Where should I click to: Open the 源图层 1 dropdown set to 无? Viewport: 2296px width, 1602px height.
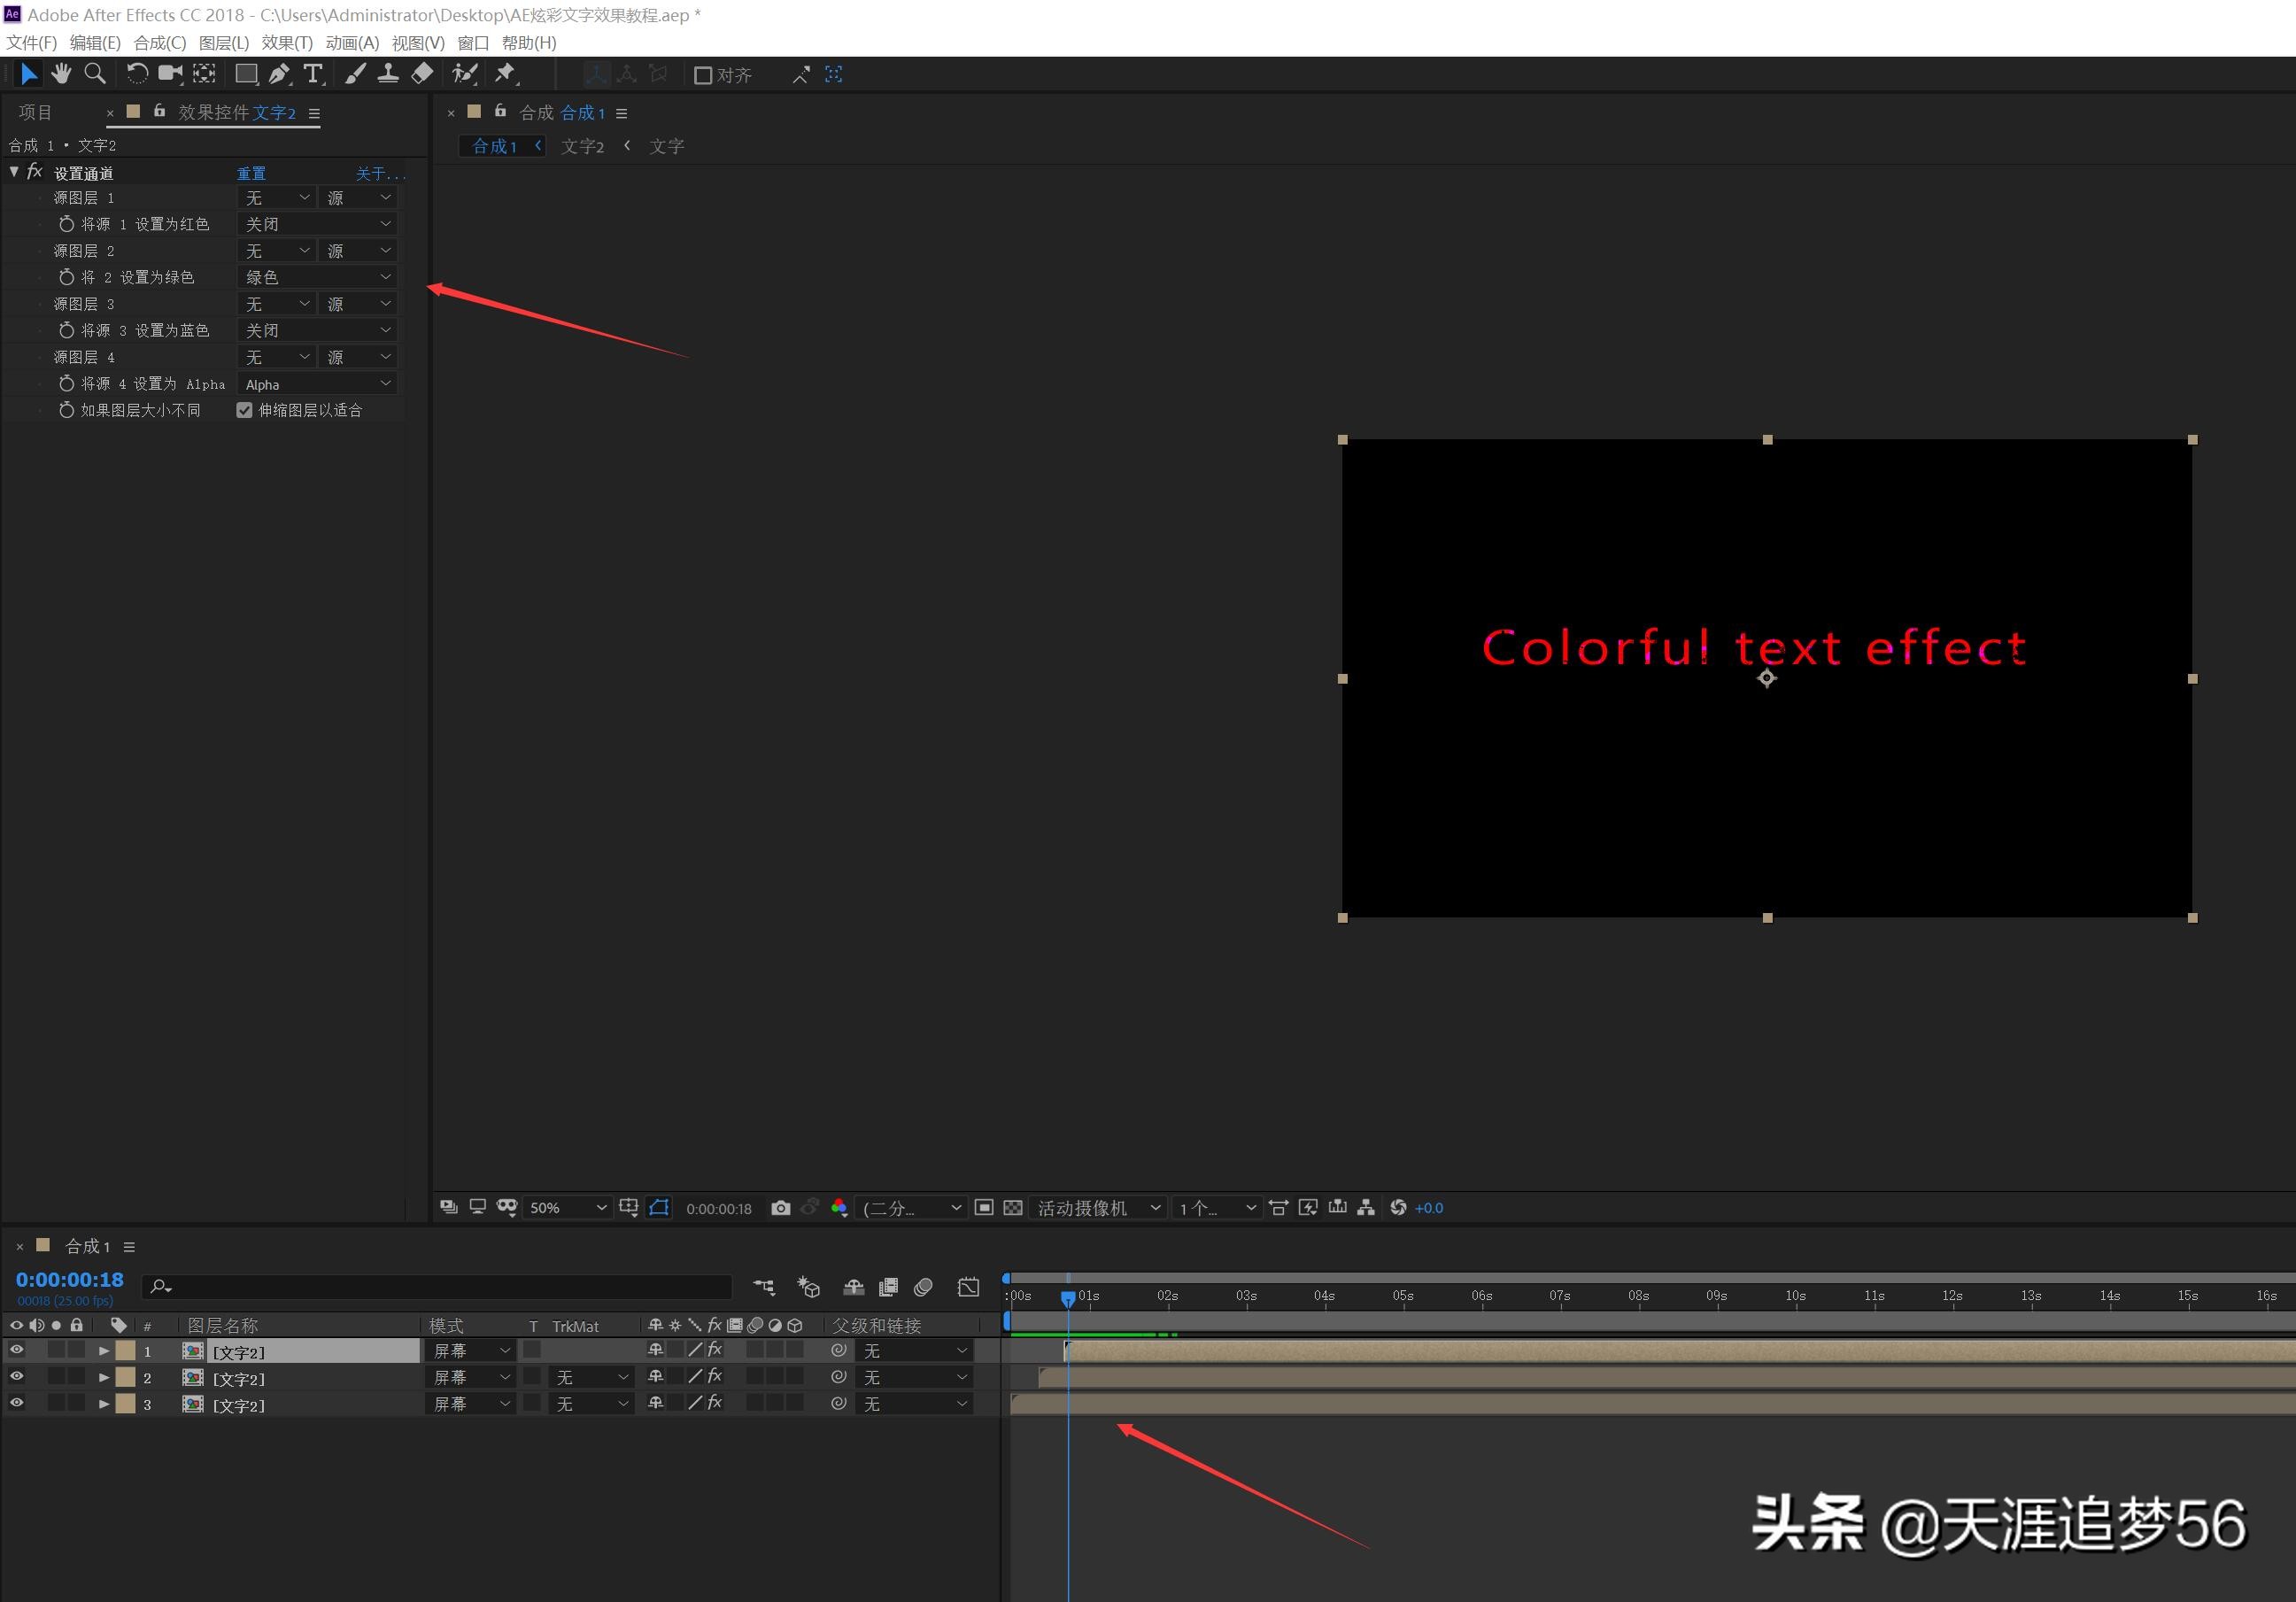(x=276, y=197)
